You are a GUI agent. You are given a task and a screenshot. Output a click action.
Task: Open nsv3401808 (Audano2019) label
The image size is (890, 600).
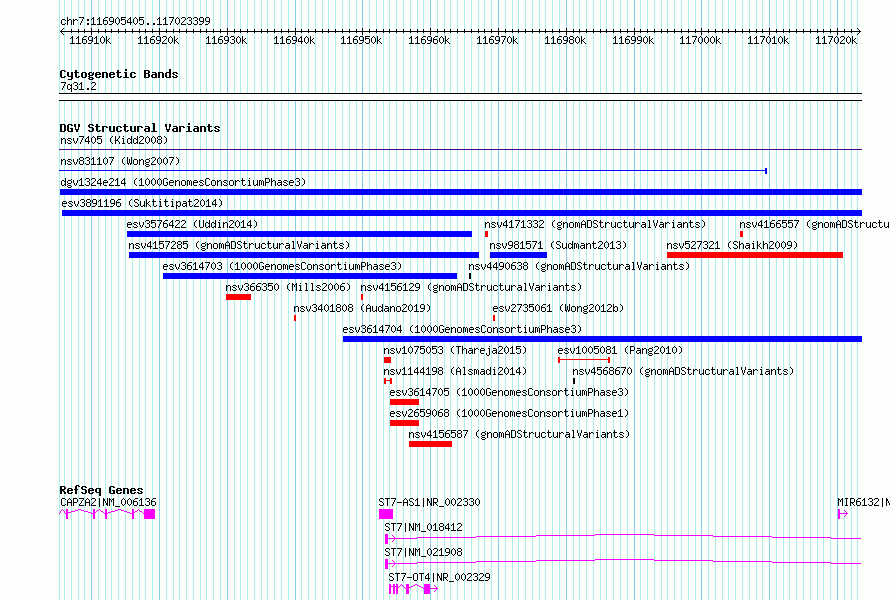[362, 308]
